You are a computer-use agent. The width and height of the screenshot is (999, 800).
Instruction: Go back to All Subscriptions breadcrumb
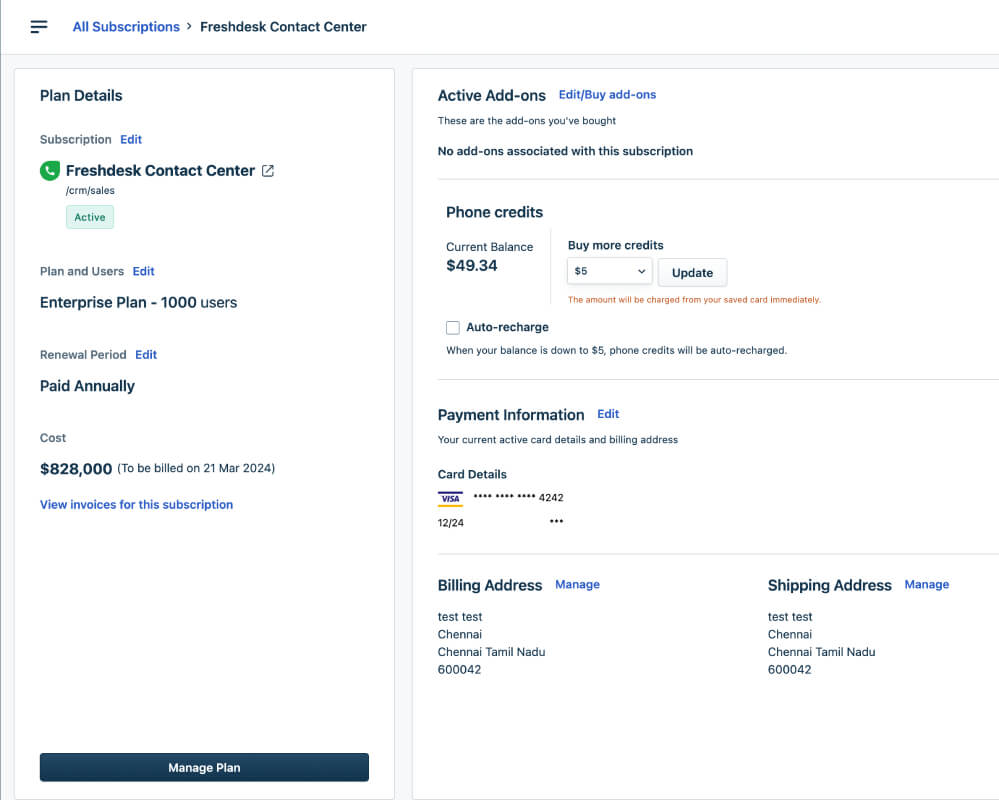click(126, 27)
